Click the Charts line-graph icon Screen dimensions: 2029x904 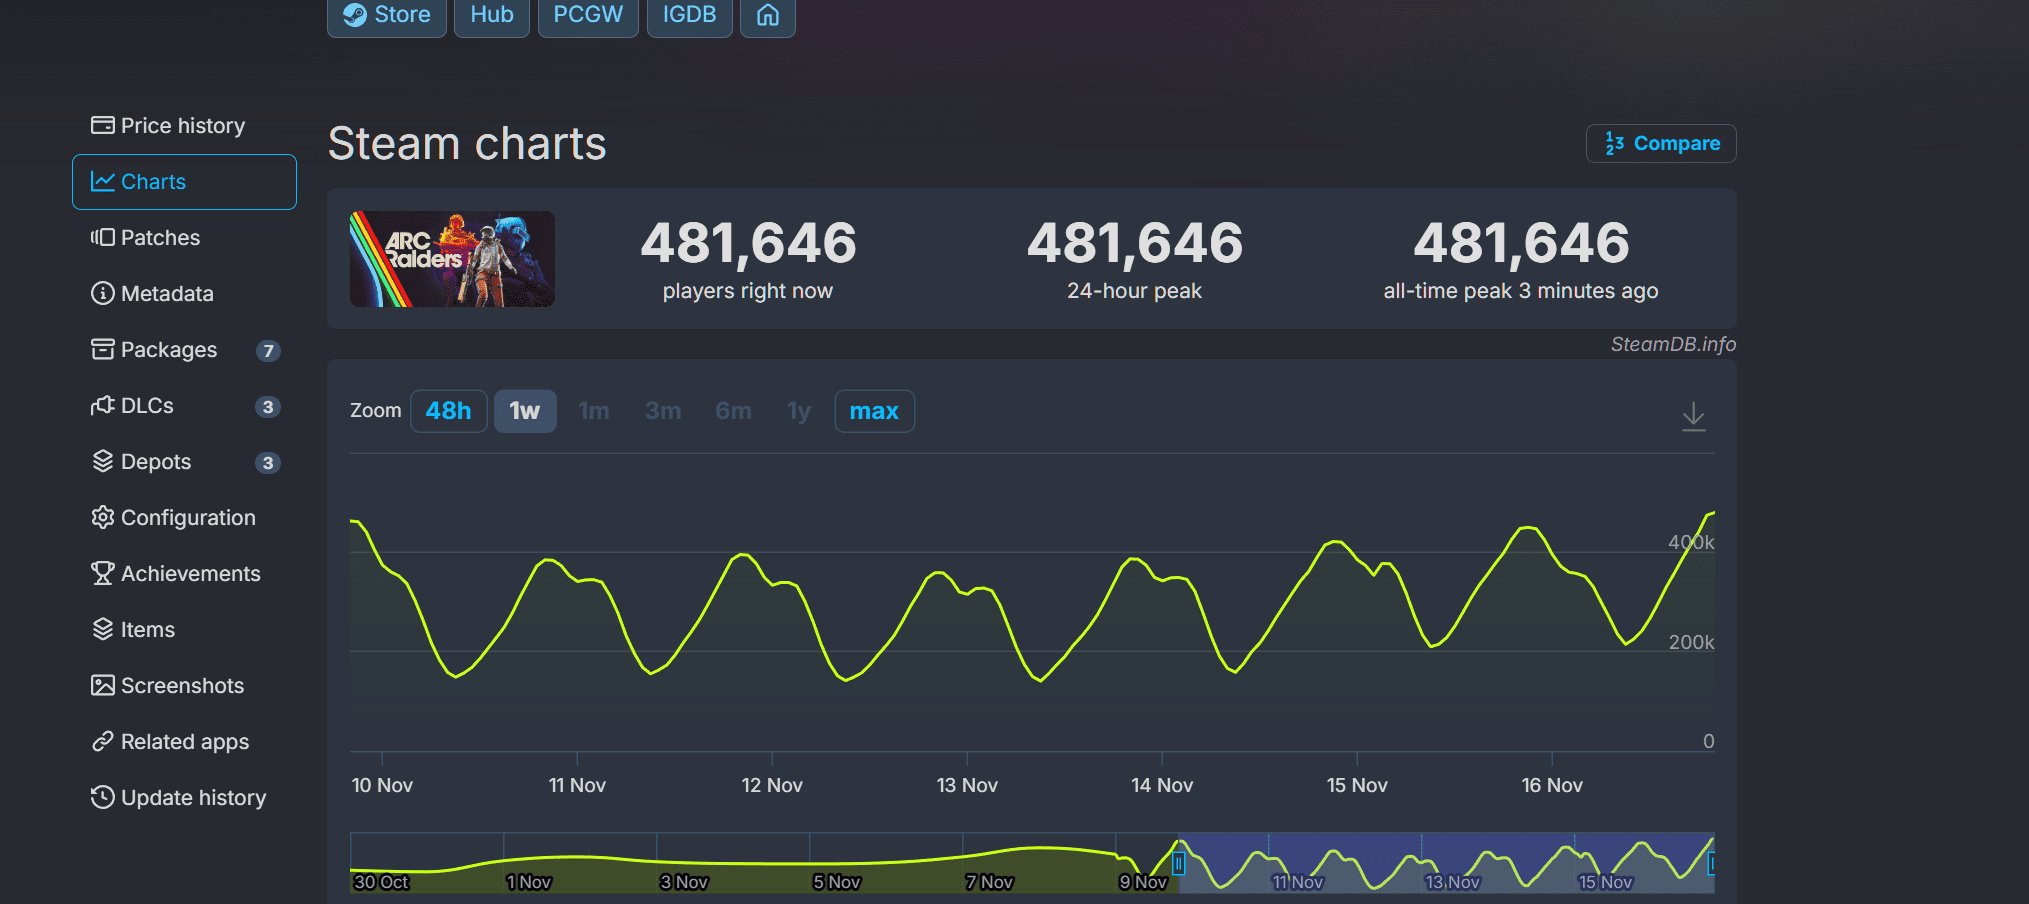coord(103,181)
